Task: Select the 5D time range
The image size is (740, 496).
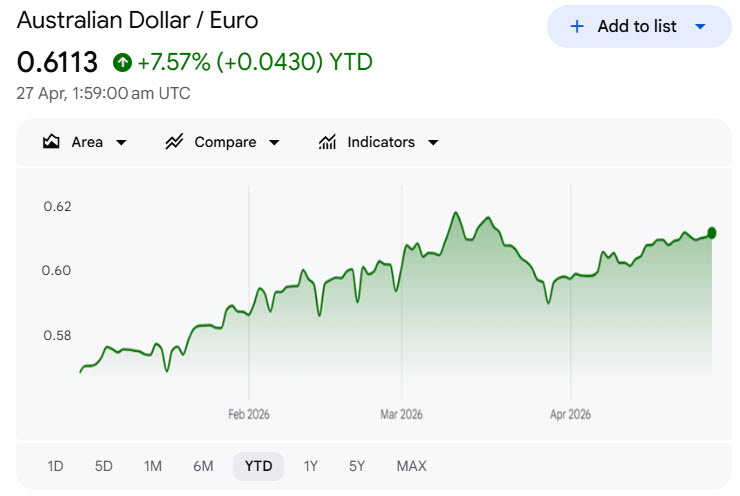Action: point(104,466)
